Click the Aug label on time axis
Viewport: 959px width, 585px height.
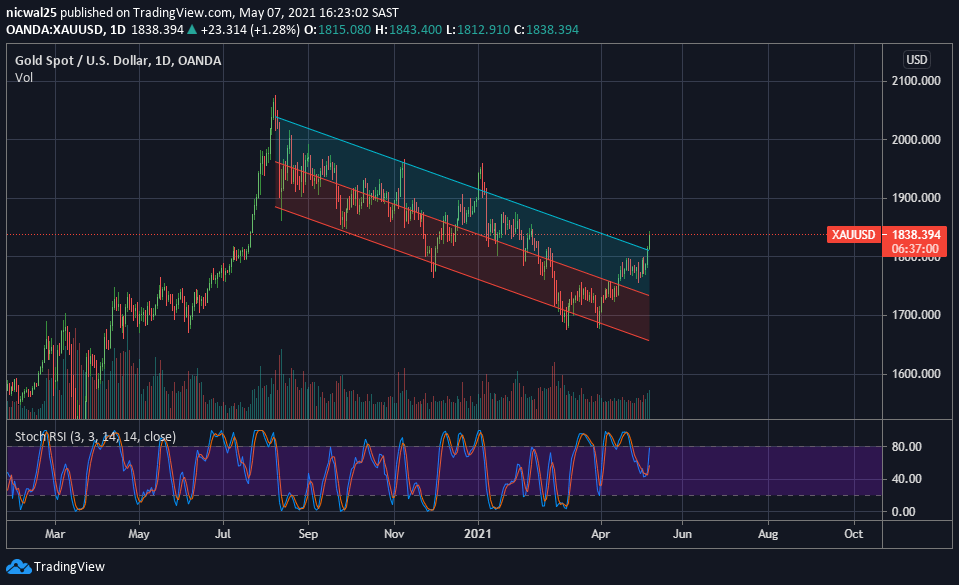pyautogui.click(x=768, y=534)
